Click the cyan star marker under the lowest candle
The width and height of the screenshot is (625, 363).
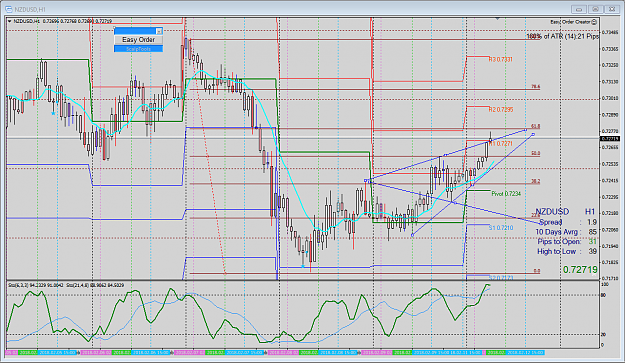click(x=303, y=266)
